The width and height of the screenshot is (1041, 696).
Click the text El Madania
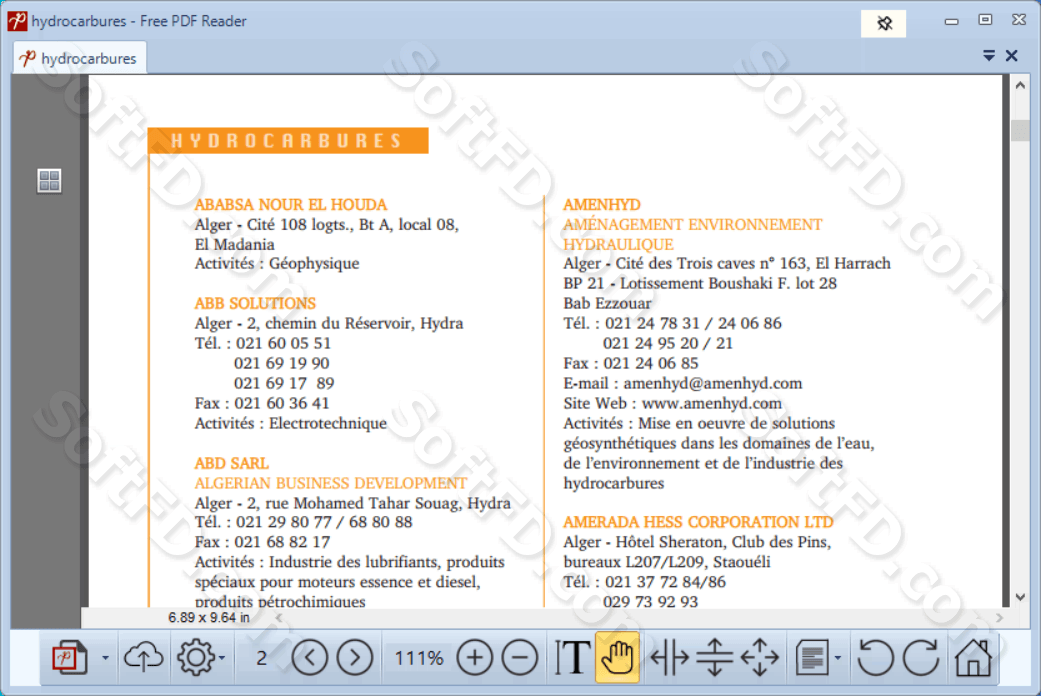pos(234,244)
